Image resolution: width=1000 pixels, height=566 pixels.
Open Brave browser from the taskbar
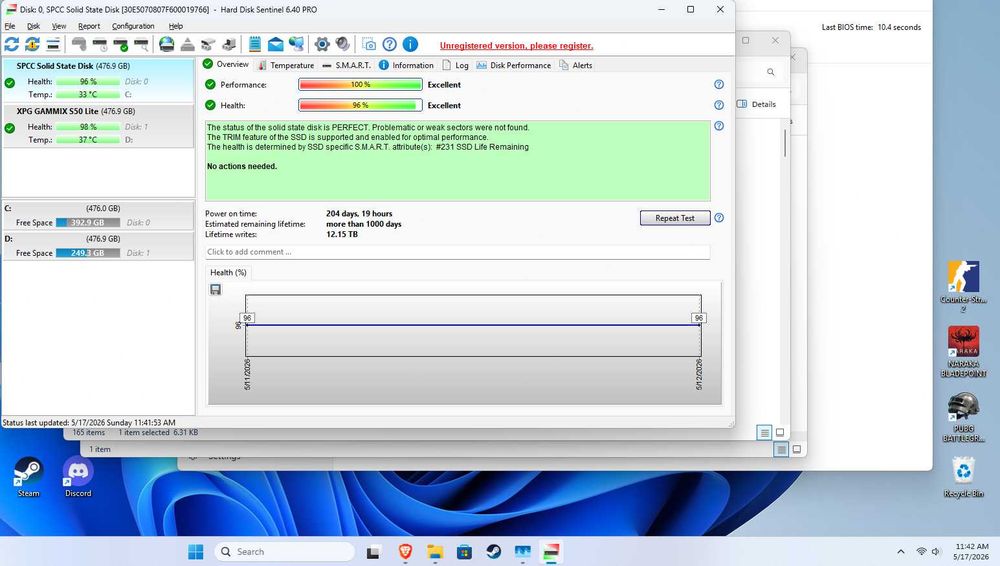click(405, 551)
